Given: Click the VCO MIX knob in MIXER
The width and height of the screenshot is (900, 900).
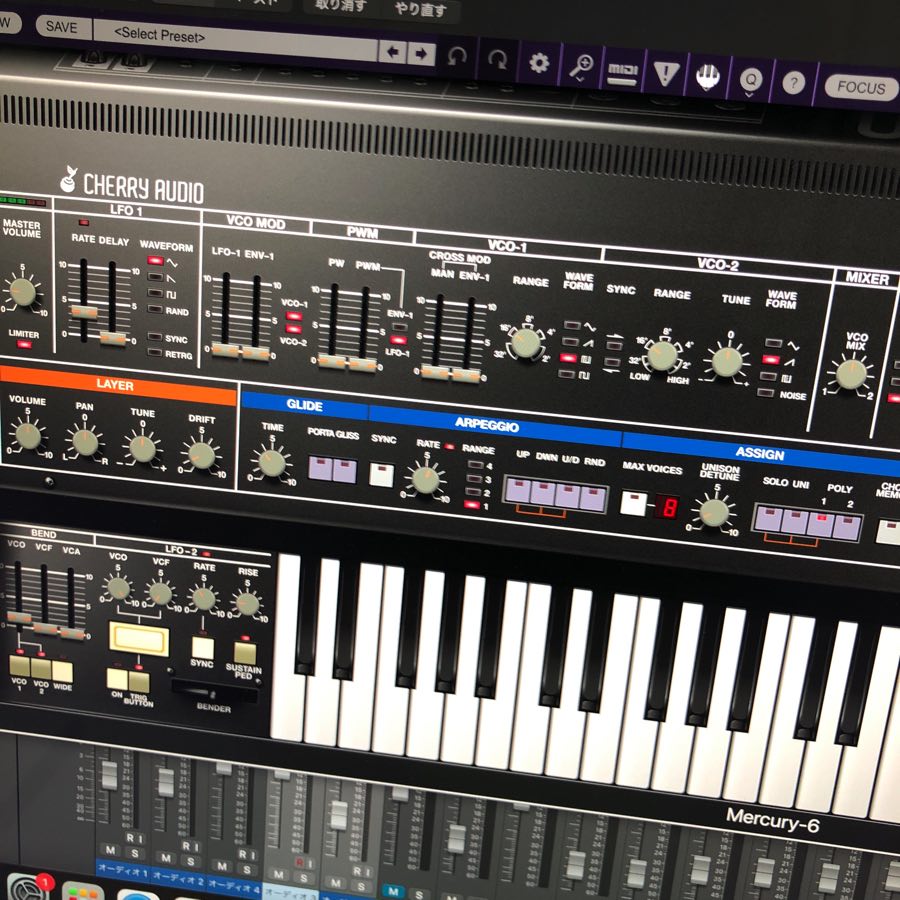Looking at the screenshot, I should tap(850, 374).
